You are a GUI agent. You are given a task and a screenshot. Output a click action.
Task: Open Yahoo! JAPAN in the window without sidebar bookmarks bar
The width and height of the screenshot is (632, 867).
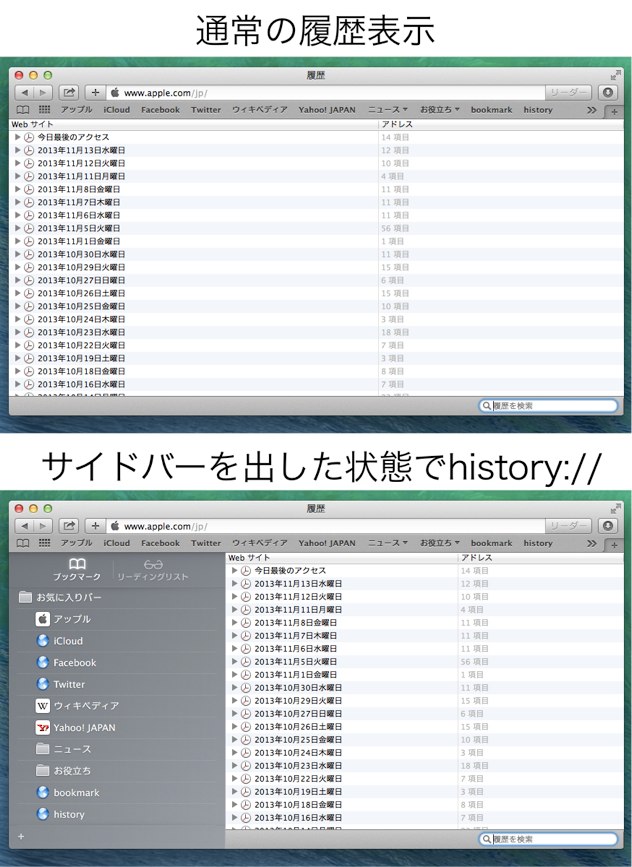click(x=327, y=109)
